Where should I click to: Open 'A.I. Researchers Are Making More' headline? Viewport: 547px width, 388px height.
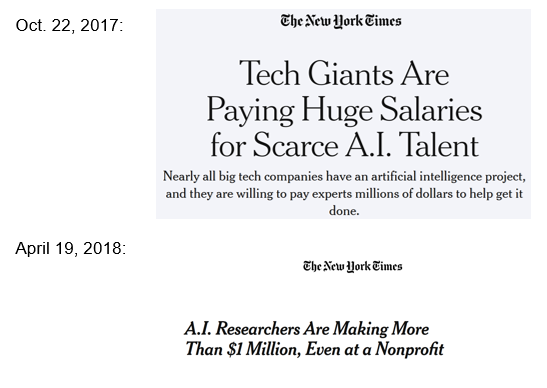point(306,329)
